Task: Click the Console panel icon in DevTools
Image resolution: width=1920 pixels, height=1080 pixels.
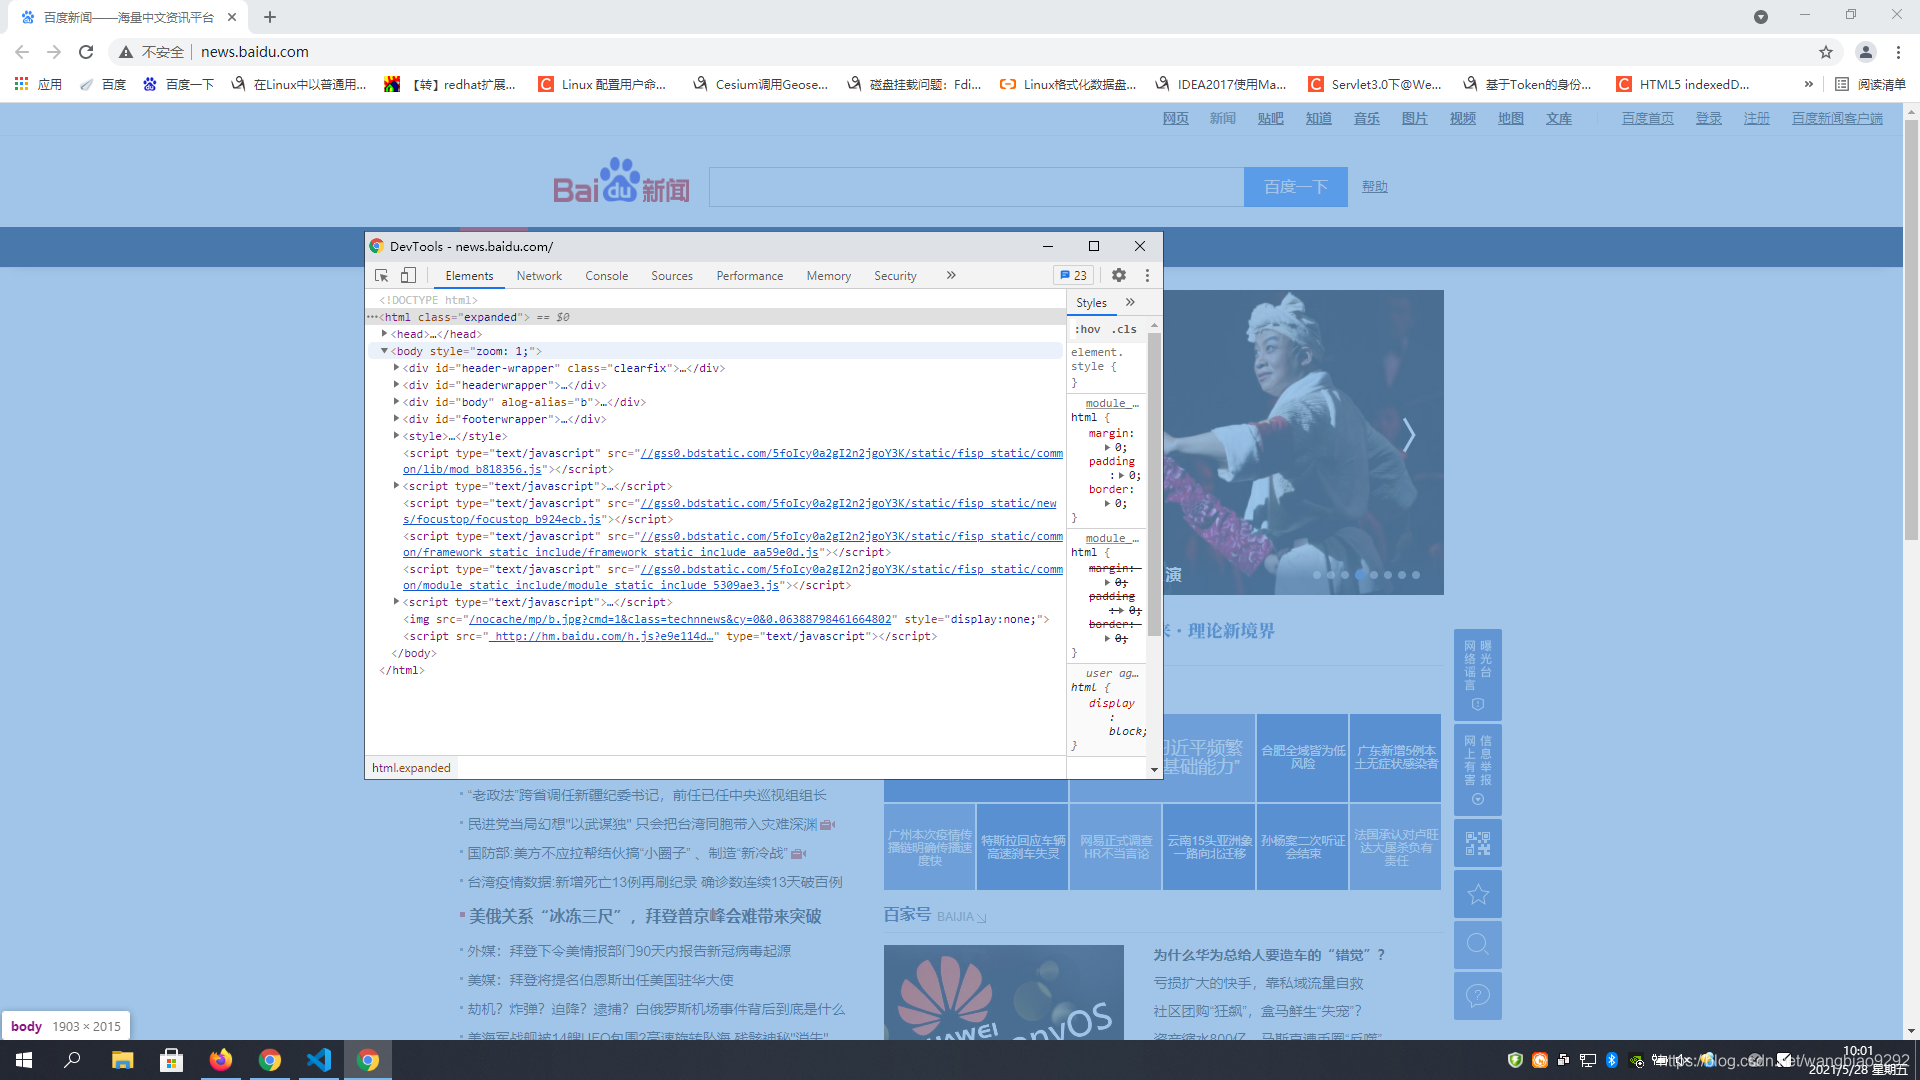Action: [x=605, y=276]
